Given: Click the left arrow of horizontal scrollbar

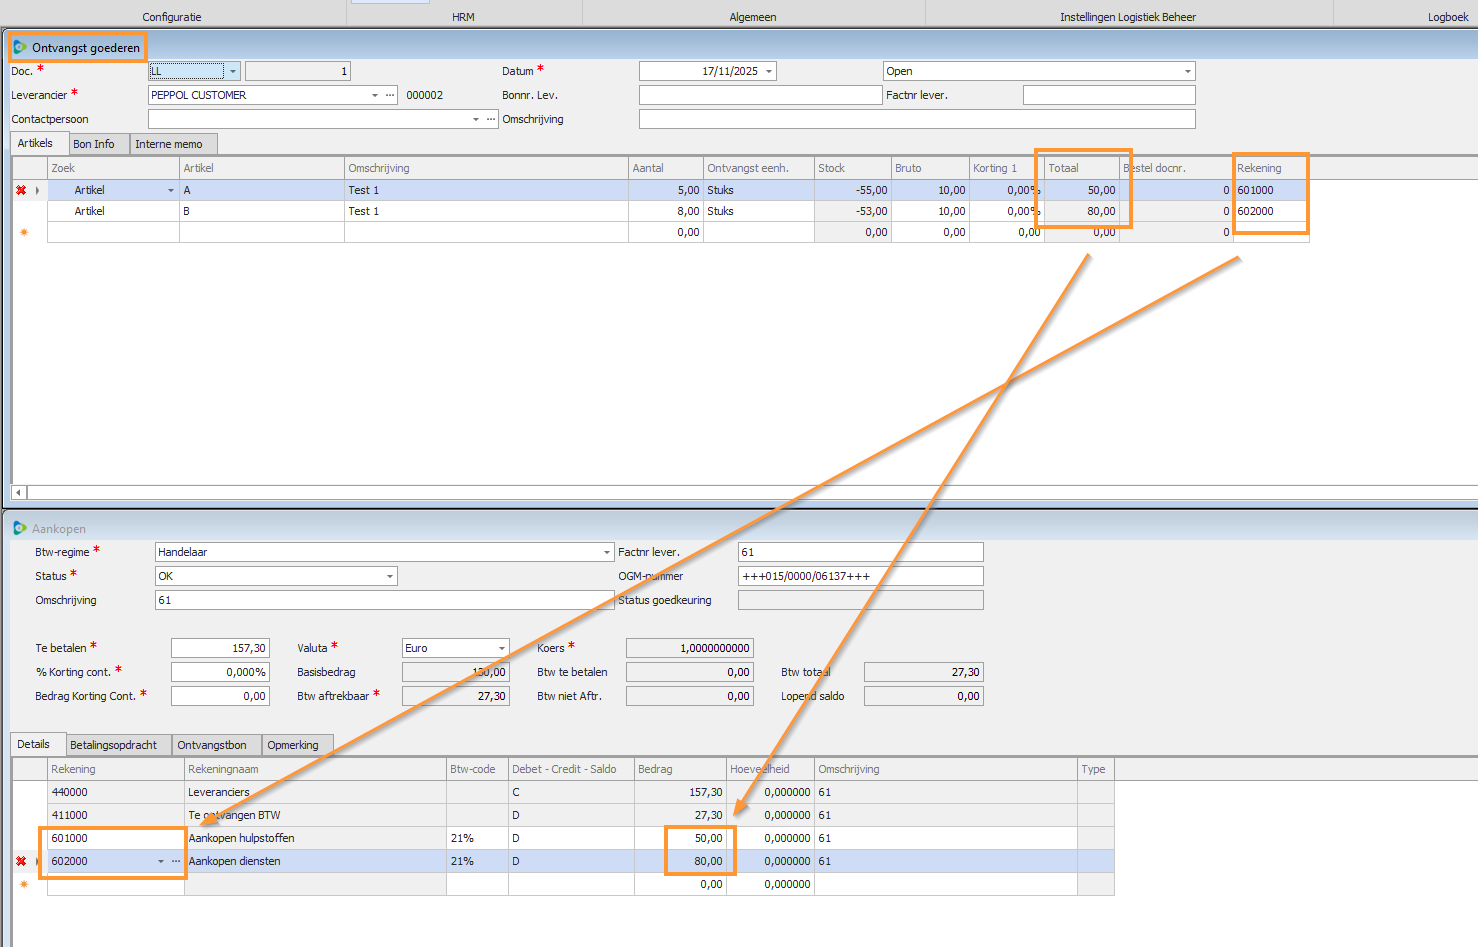Looking at the screenshot, I should [x=18, y=492].
